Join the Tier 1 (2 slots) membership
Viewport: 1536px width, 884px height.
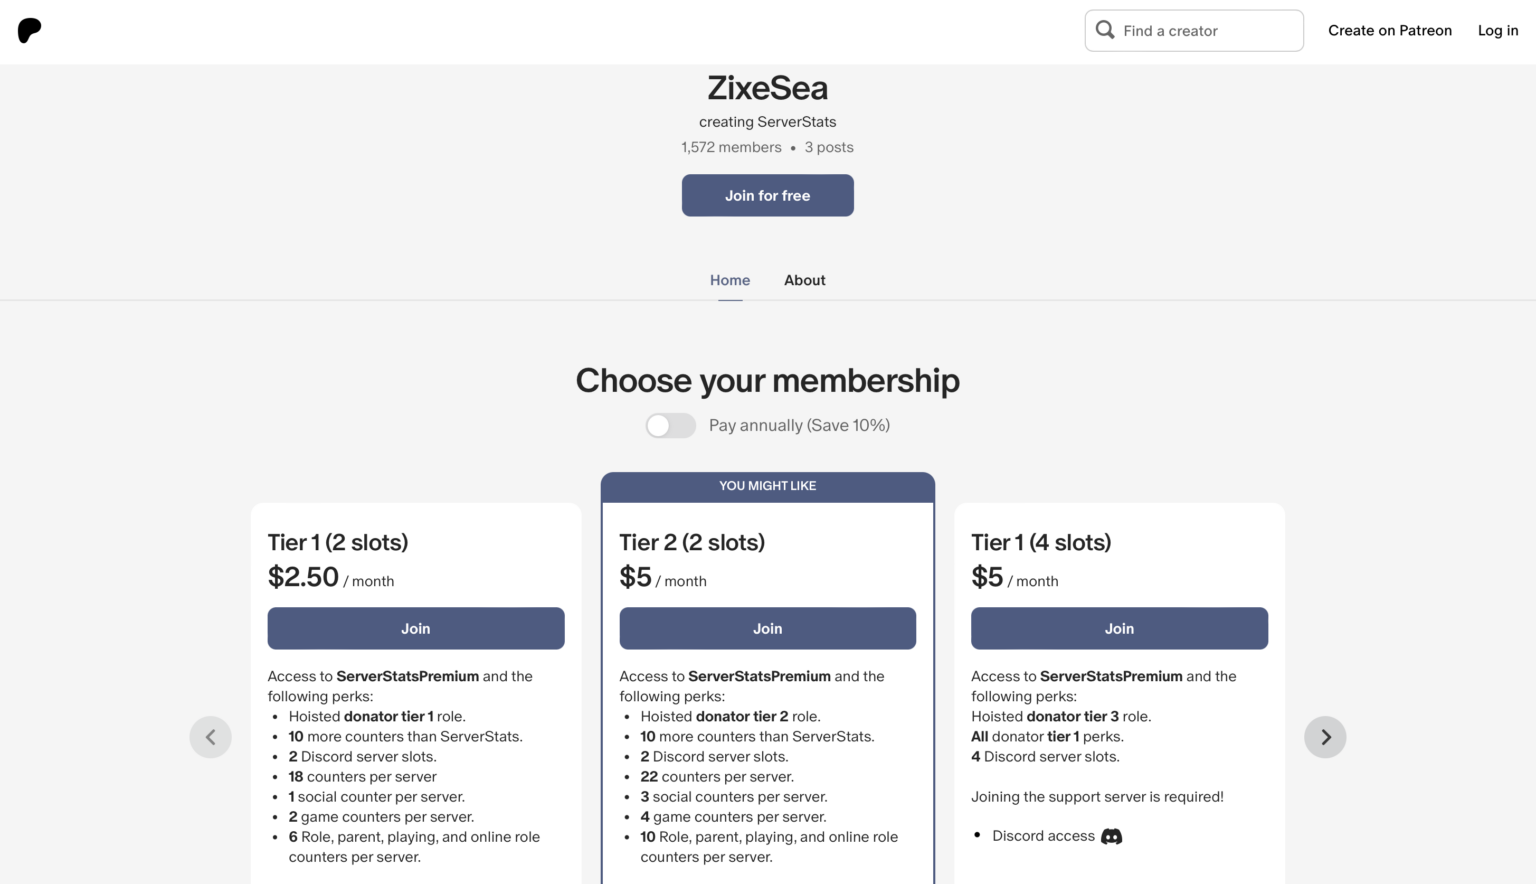coord(416,628)
